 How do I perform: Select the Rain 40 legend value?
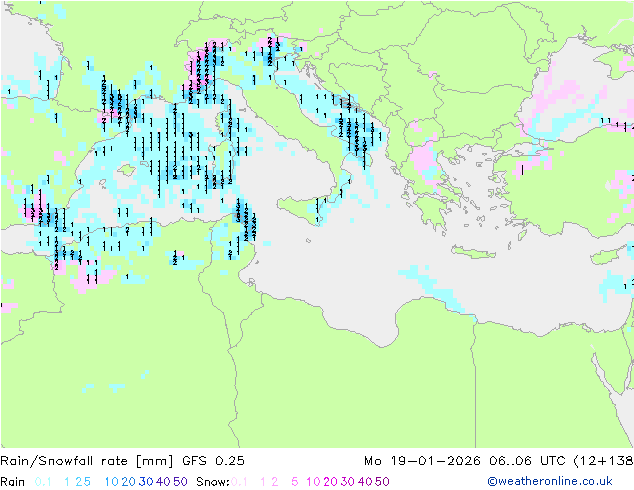(x=163, y=482)
